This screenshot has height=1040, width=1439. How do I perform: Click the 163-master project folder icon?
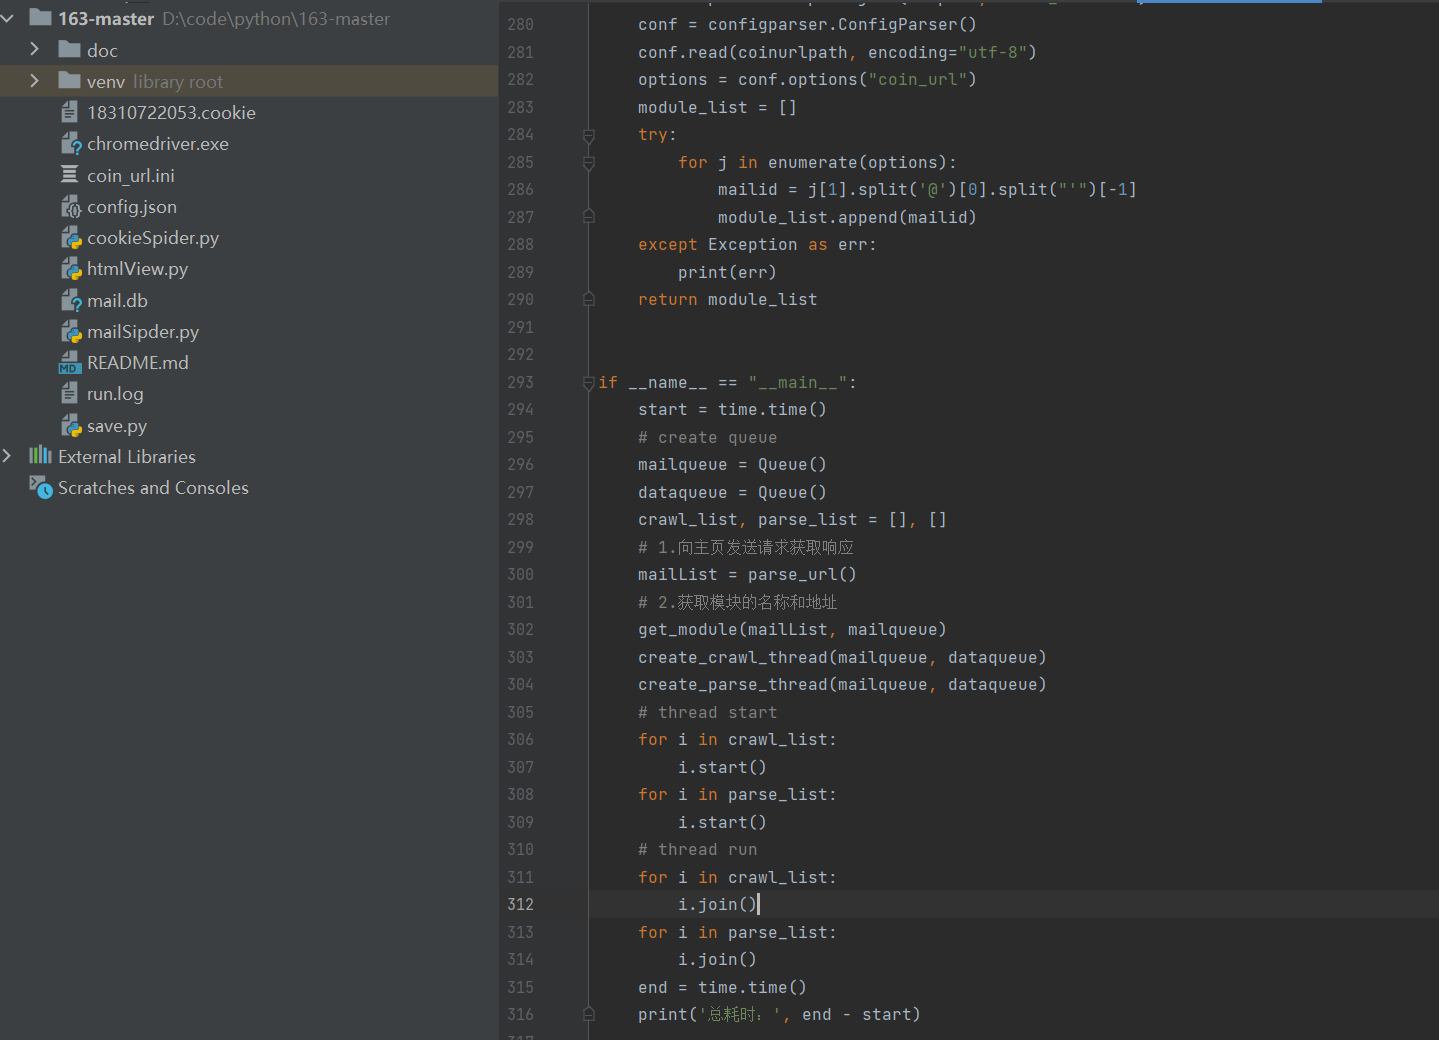[x=40, y=17]
